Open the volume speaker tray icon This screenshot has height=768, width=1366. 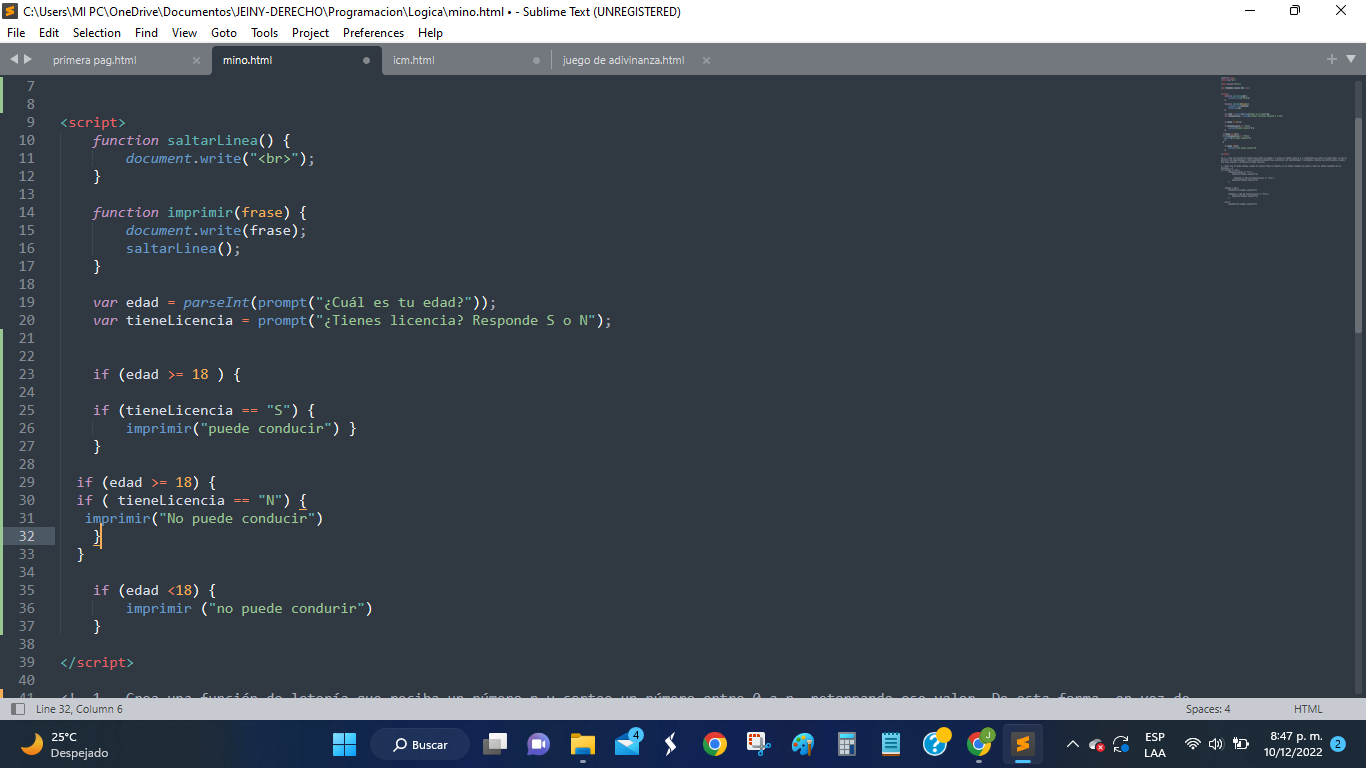pyautogui.click(x=1216, y=744)
